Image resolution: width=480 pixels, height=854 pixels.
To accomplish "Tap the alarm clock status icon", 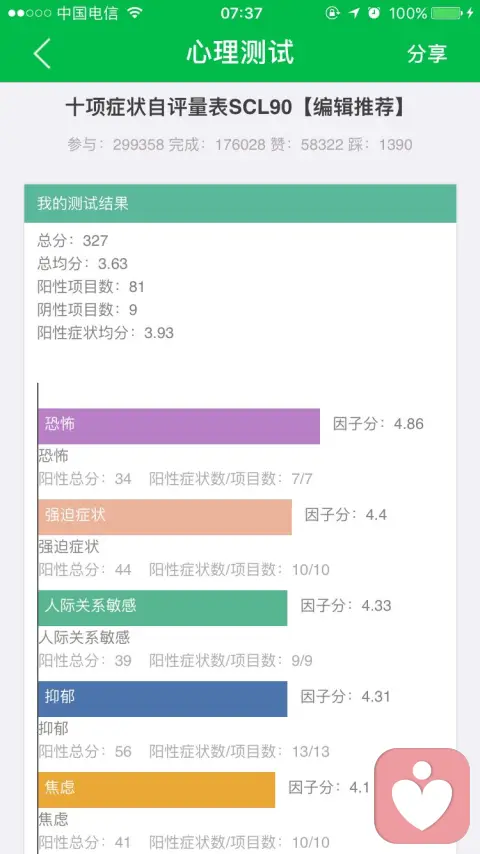I will tap(374, 13).
